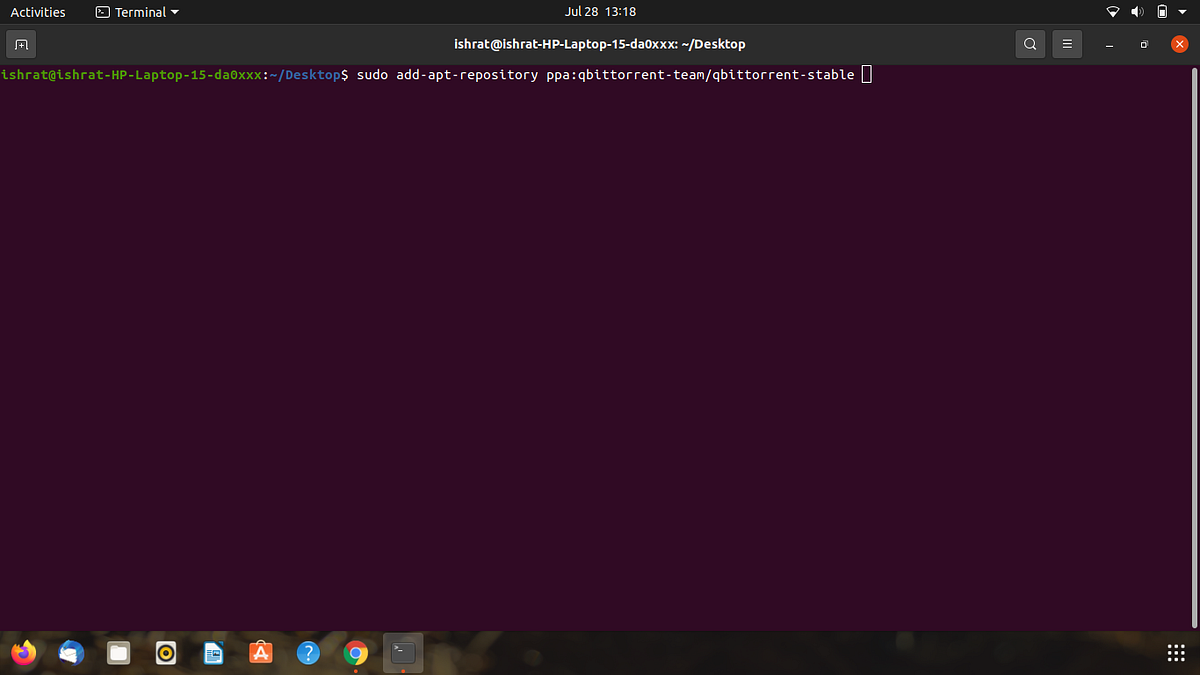
Task: Open LibreOffice Writer from the dock
Action: (x=213, y=652)
